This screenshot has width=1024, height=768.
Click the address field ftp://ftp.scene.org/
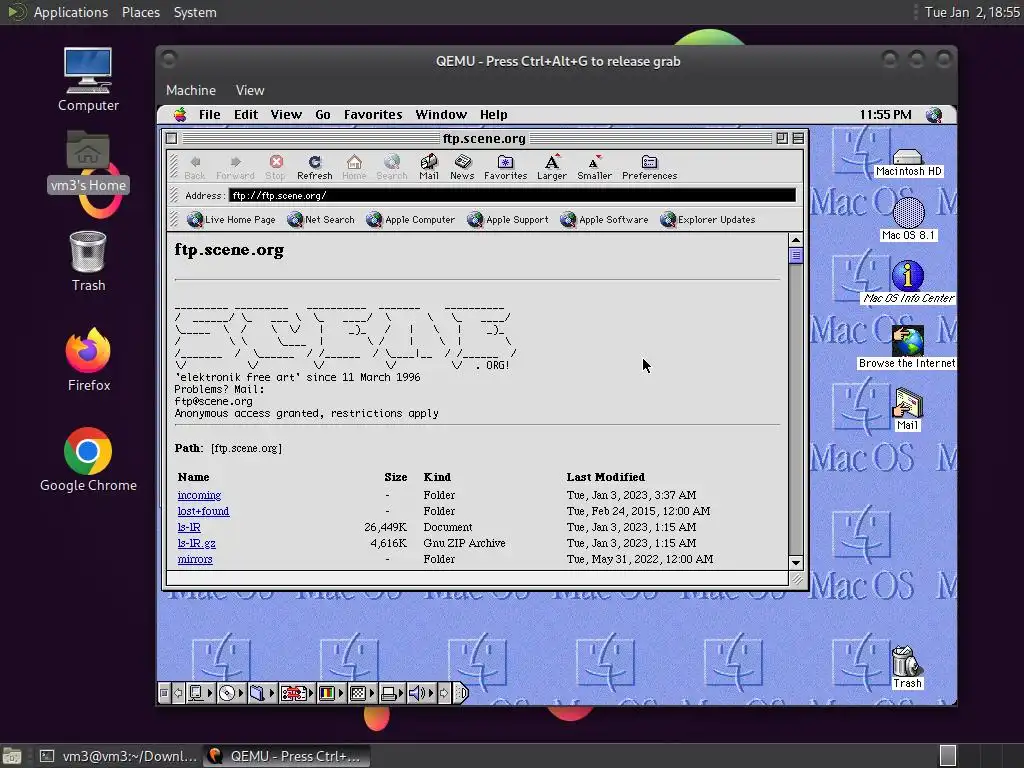click(512, 195)
